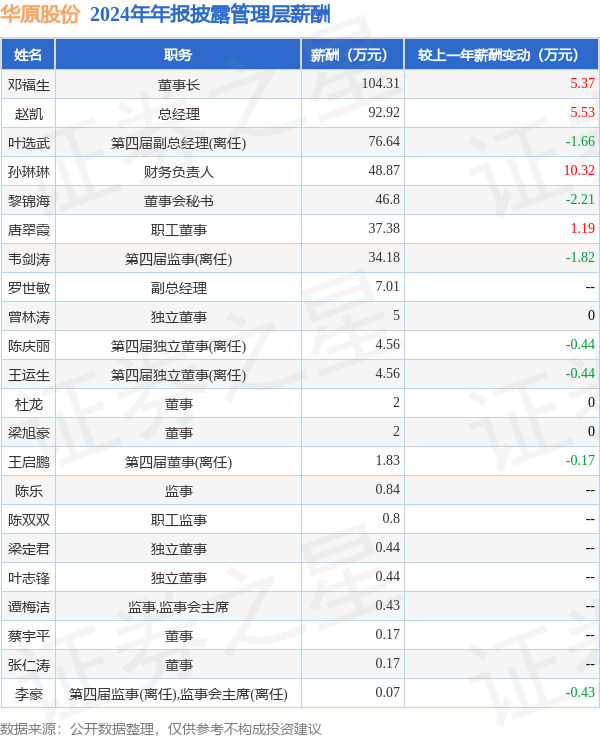Click the 第四届董事(离任) cell
The image size is (600, 738).
178,462
